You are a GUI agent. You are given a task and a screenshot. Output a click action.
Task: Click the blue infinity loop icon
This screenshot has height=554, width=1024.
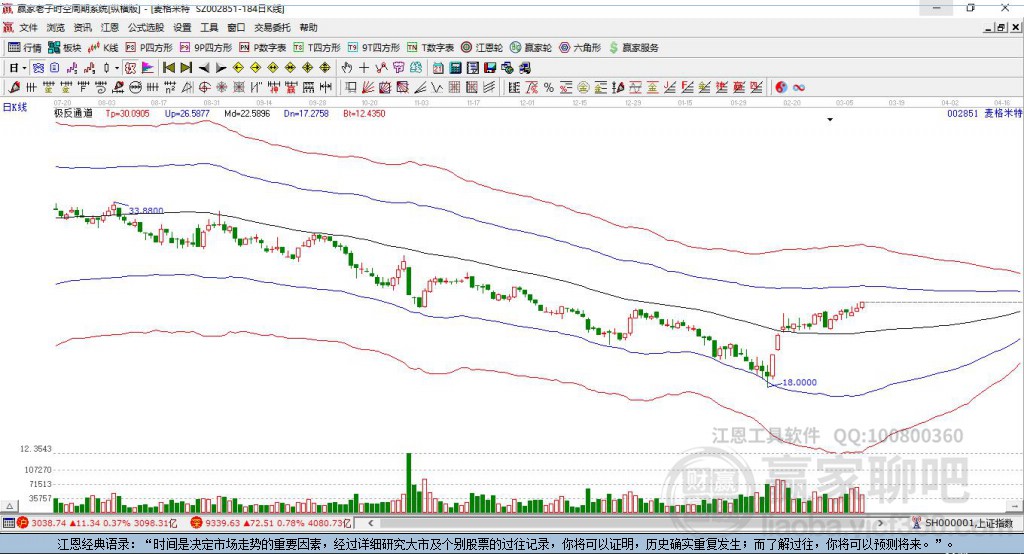pos(799,87)
